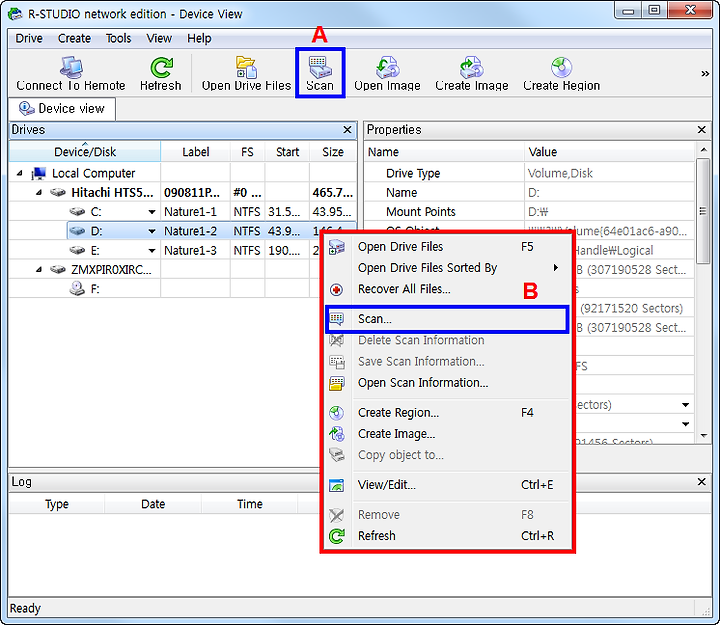The height and width of the screenshot is (625, 720).
Task: Click the Scan toolbar icon
Action: 320,73
